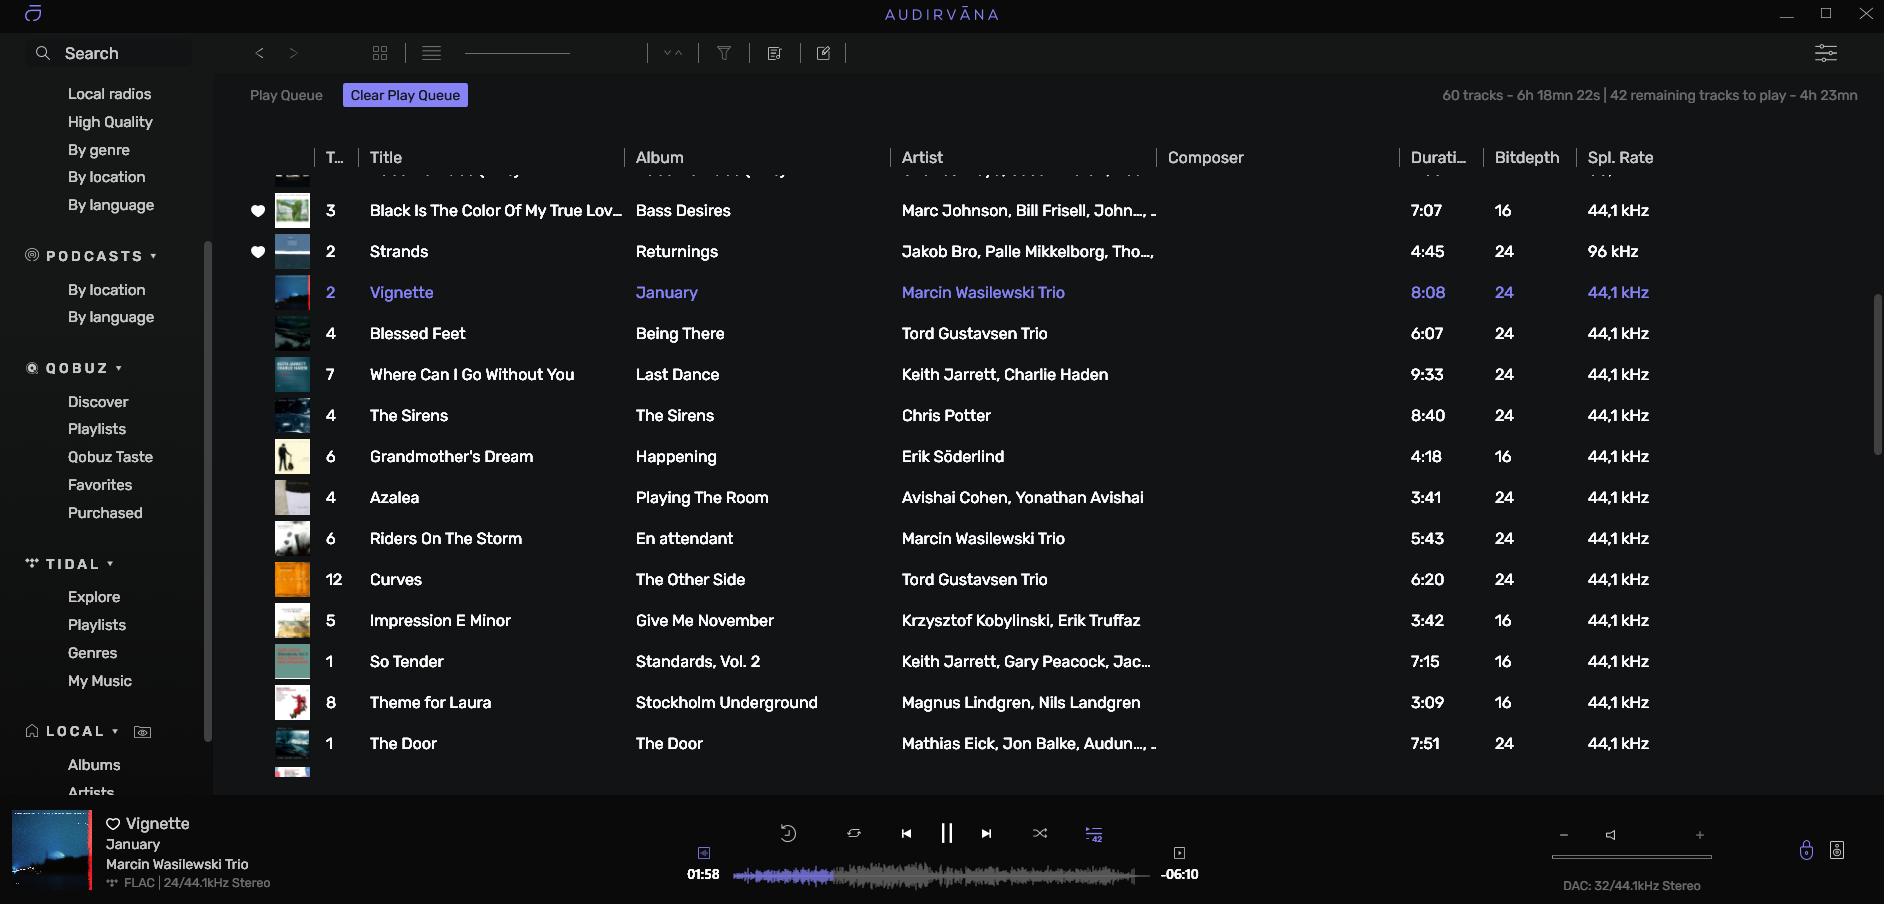Open the January album link in Vignette row
The height and width of the screenshot is (904, 1884).
pyautogui.click(x=667, y=293)
